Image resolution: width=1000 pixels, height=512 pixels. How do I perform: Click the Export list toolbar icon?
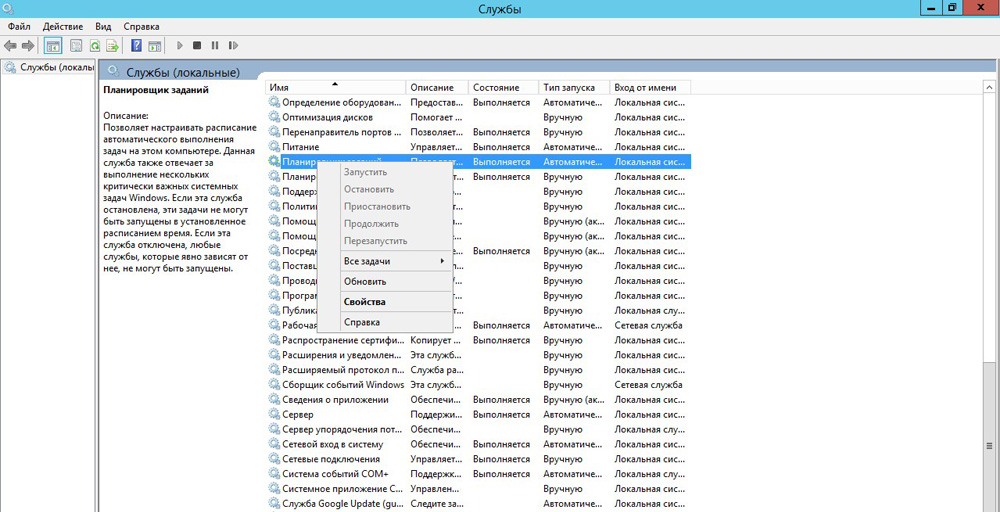113,46
